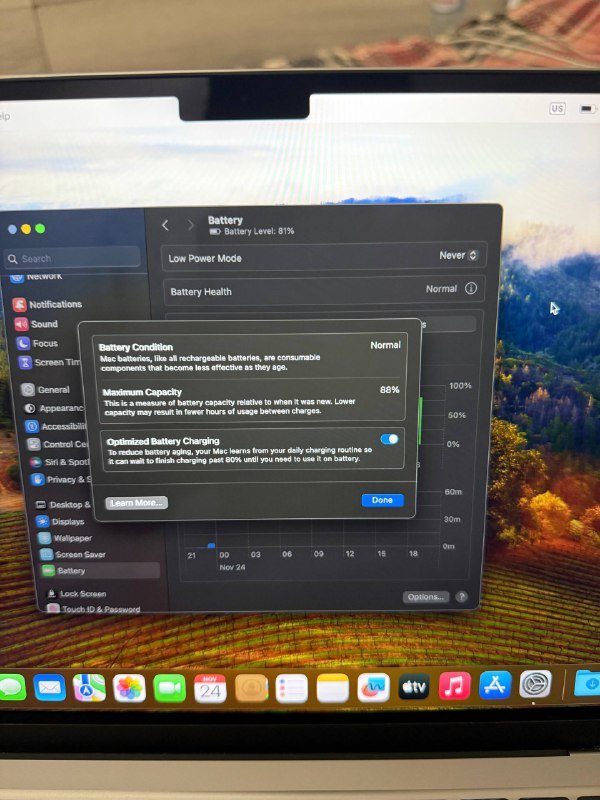Select Sound in settings sidebar
600x800 pixels.
(x=36, y=324)
